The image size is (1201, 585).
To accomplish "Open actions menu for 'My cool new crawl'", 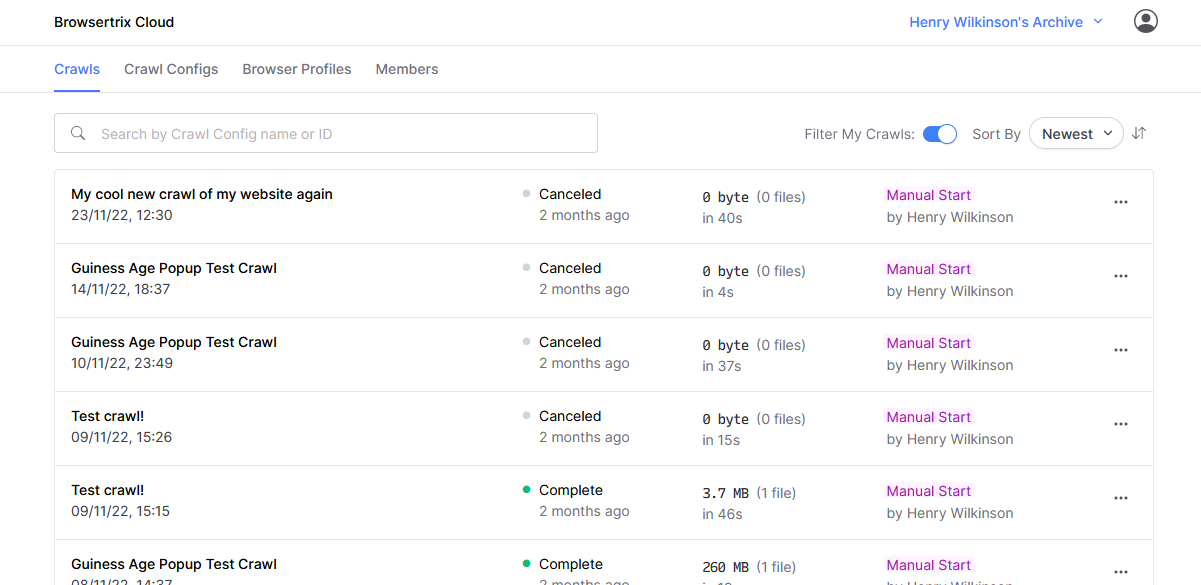I will click(1121, 202).
